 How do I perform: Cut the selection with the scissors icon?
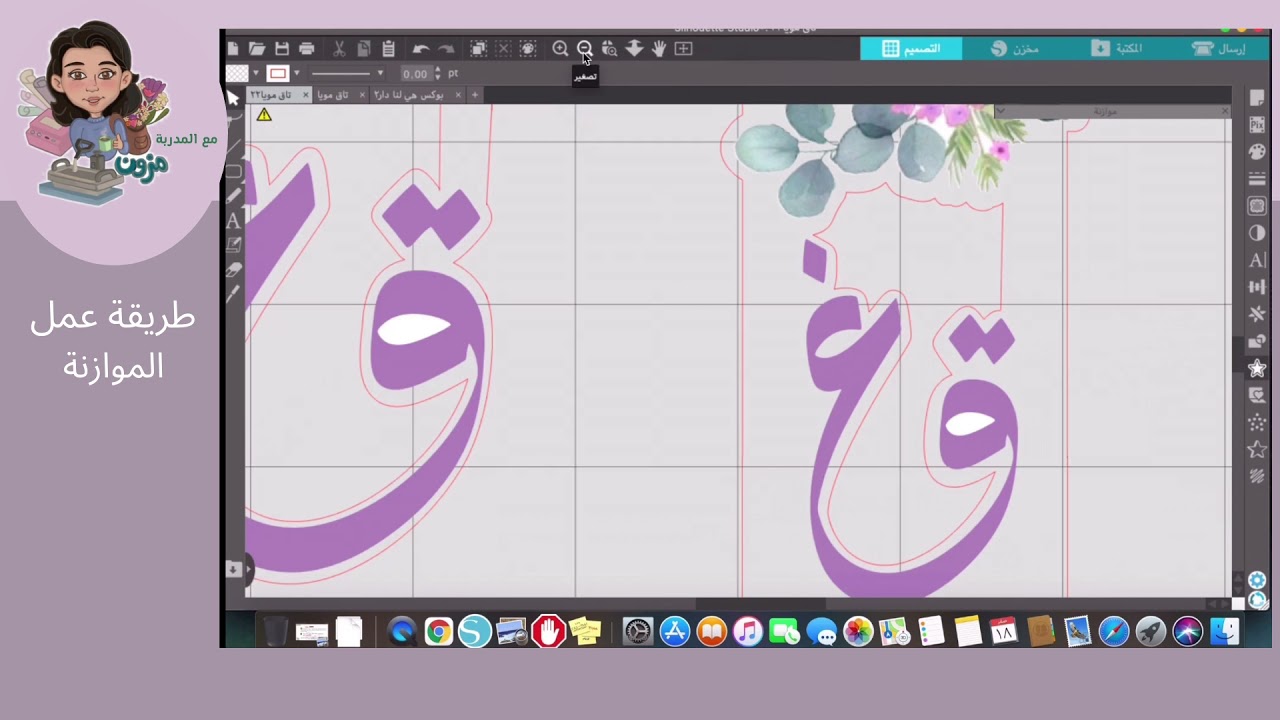(339, 48)
